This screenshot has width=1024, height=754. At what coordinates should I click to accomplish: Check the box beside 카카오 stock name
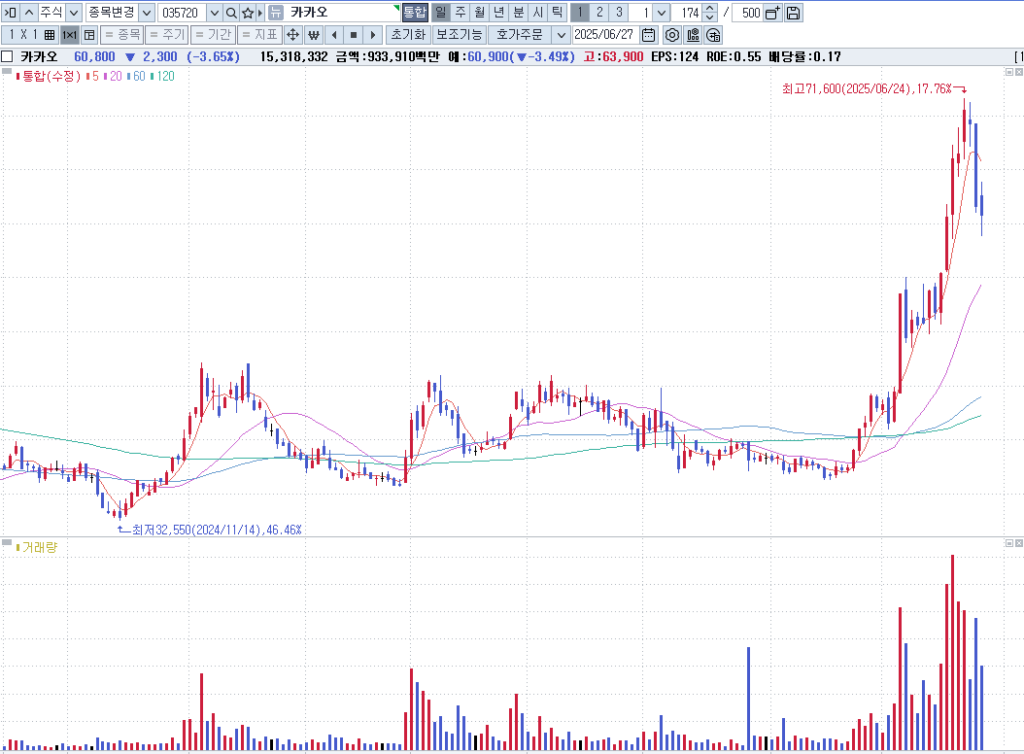click(8, 57)
